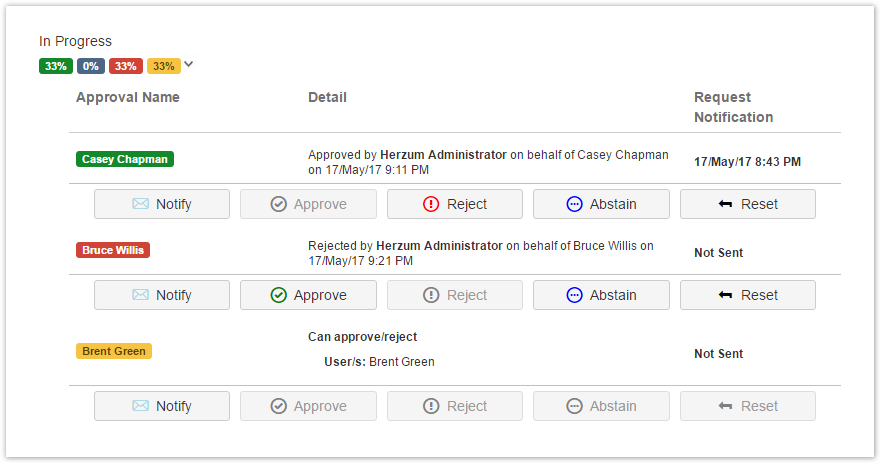Image resolution: width=880 pixels, height=463 pixels.
Task: Click the red Reject icon for Casey Chapman
Action: pyautogui.click(x=431, y=204)
